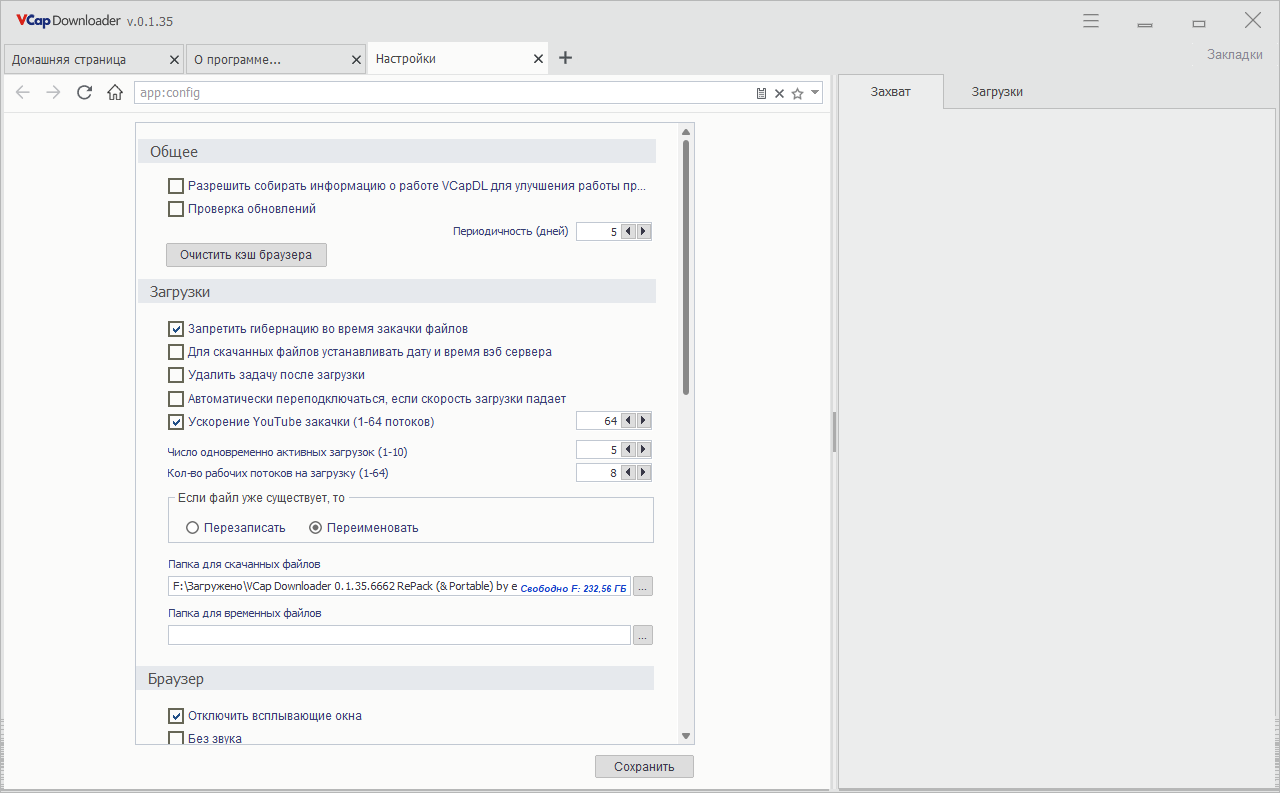
Task: Browse for Папка для скачанных файлов folder
Action: click(643, 587)
